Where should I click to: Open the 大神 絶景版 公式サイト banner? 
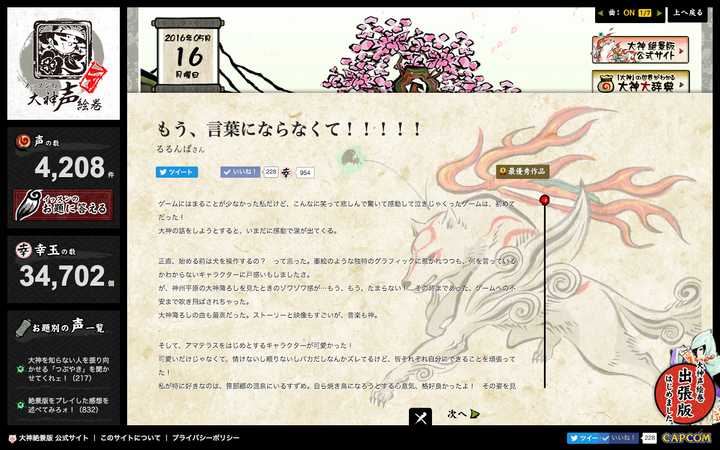(641, 50)
